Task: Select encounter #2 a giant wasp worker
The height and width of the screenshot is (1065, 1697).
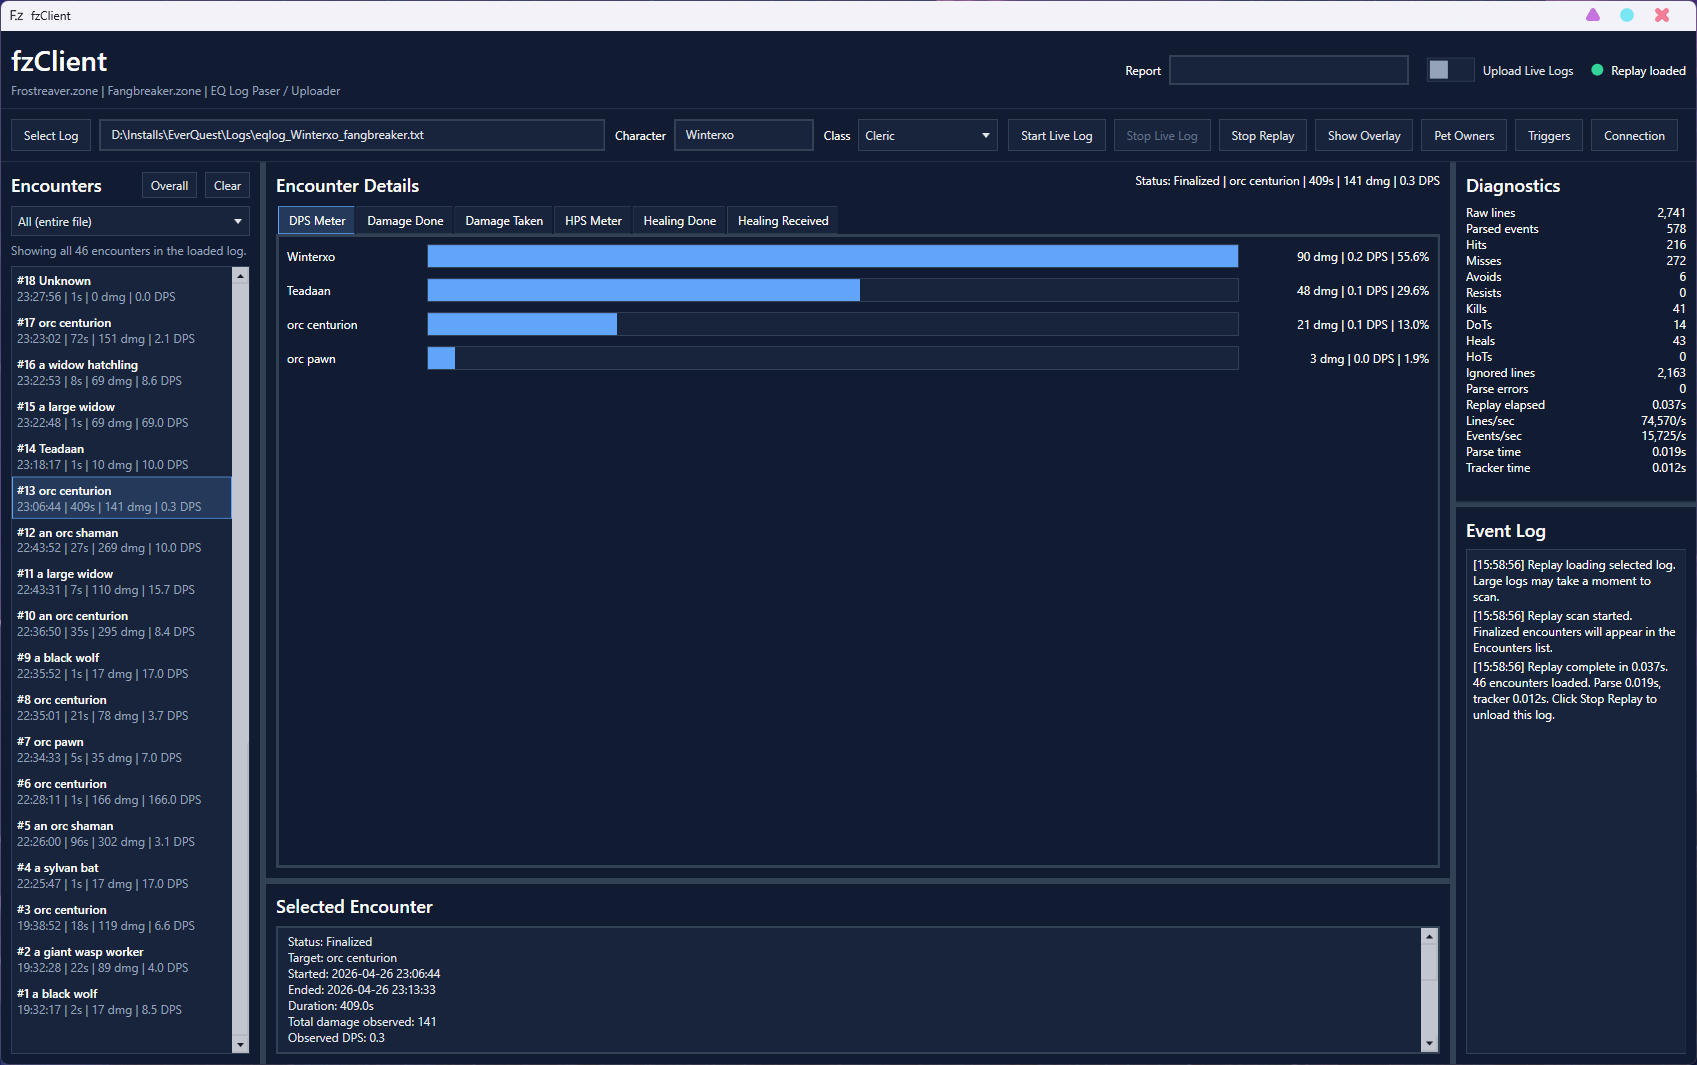Action: [x=122, y=960]
